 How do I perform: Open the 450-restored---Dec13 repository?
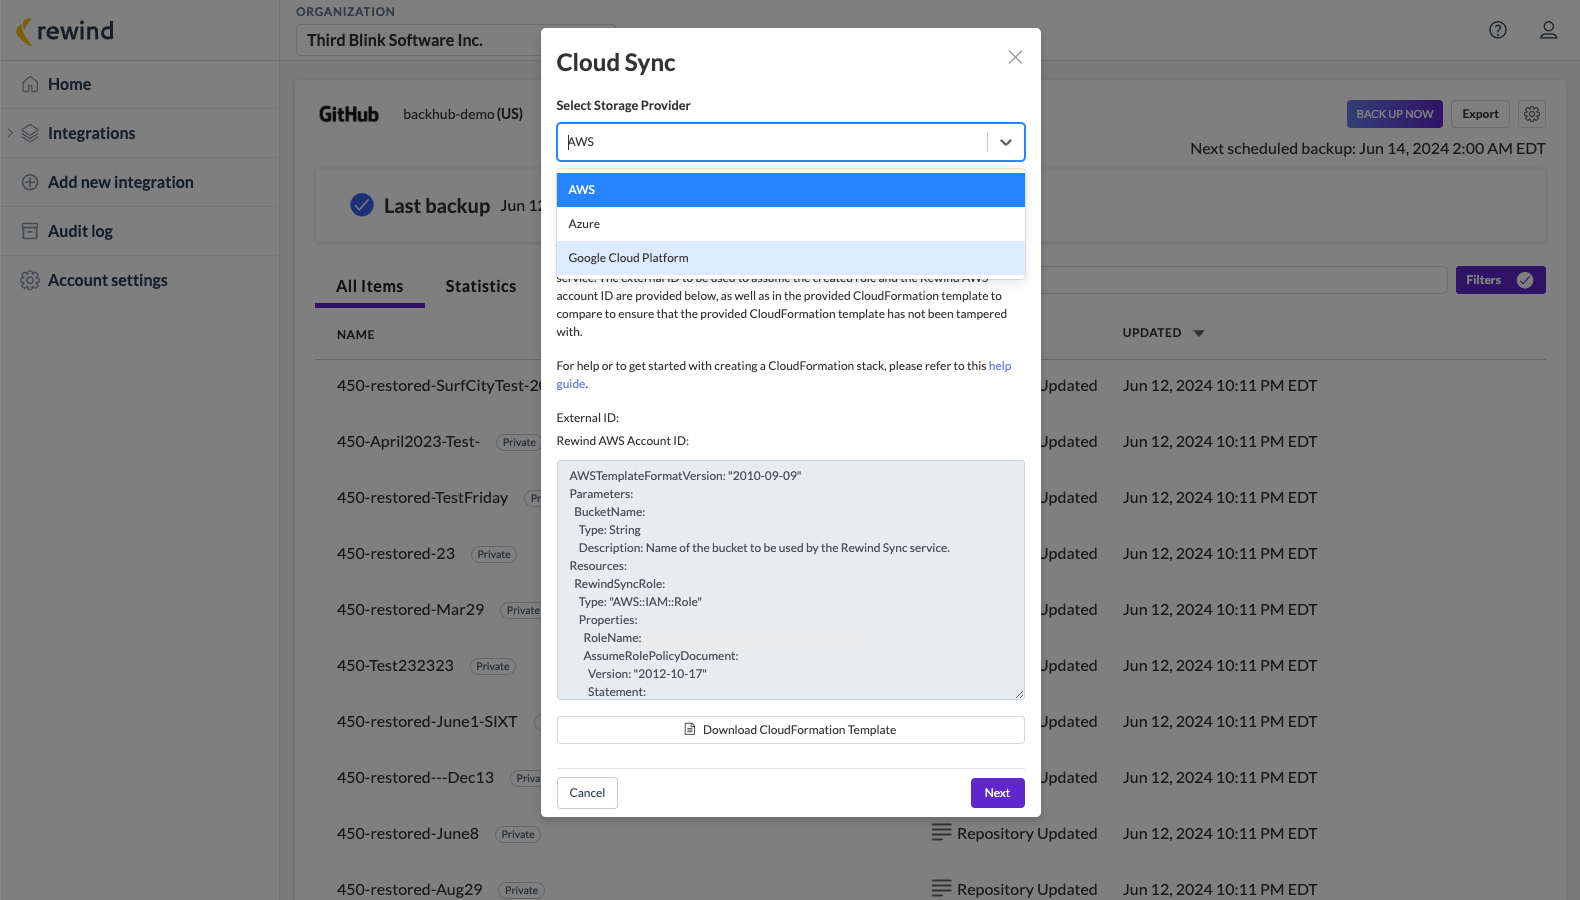coord(415,777)
